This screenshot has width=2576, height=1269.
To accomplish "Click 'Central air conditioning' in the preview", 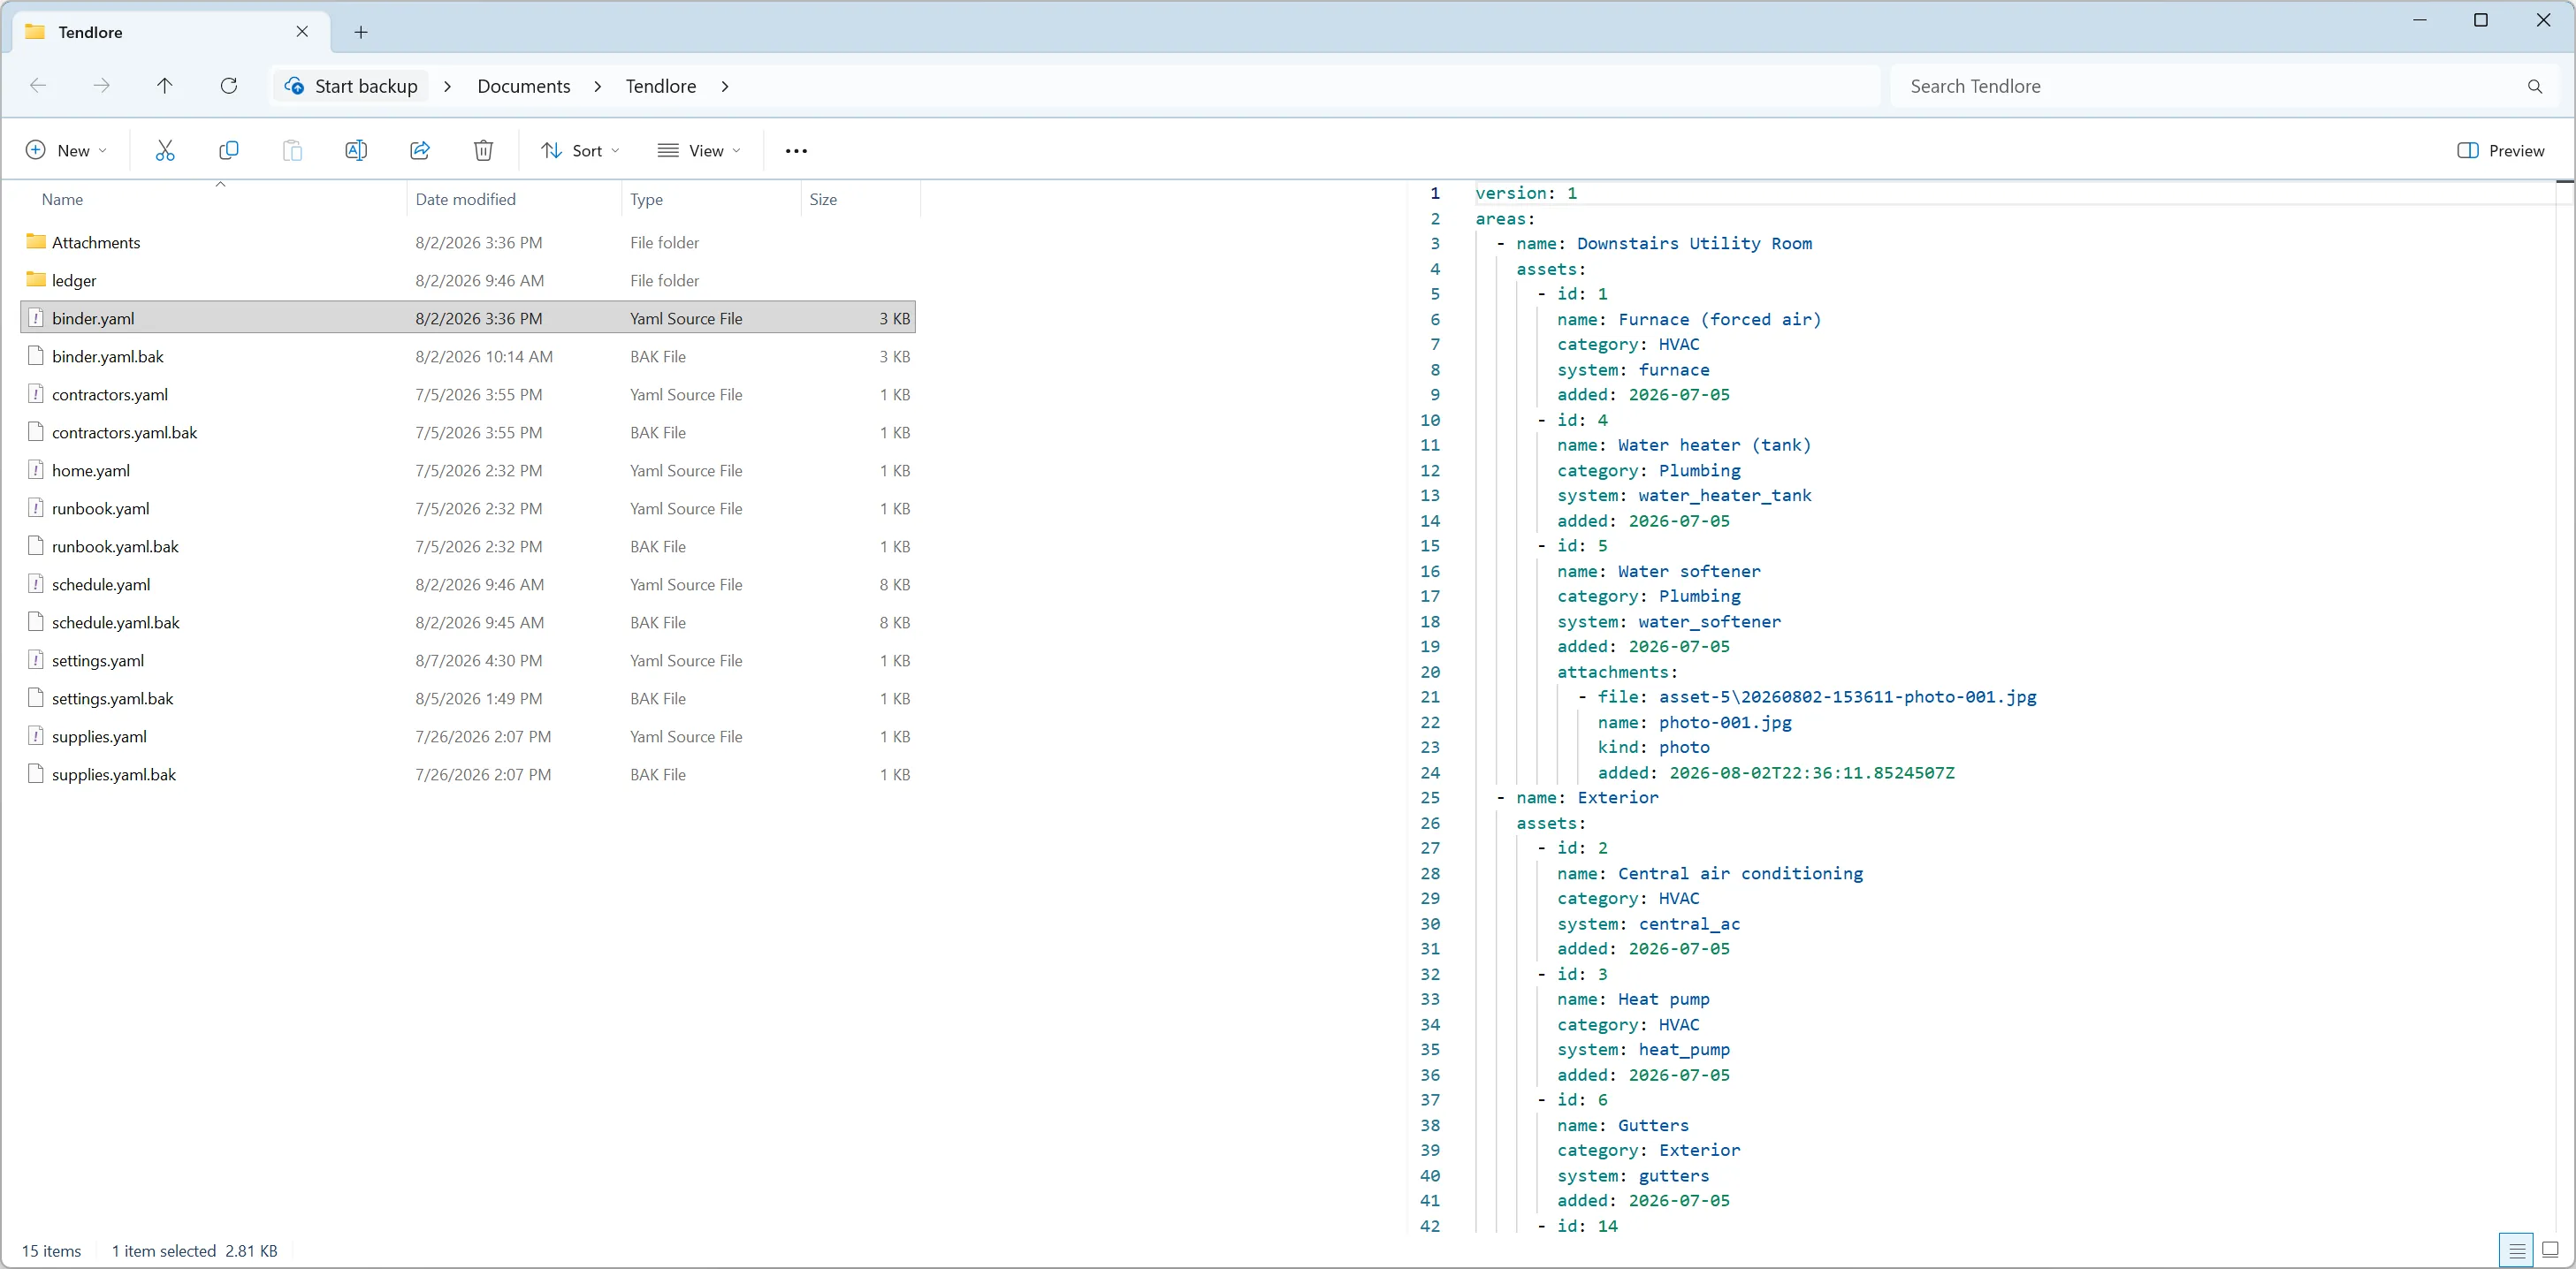I will (x=1741, y=873).
